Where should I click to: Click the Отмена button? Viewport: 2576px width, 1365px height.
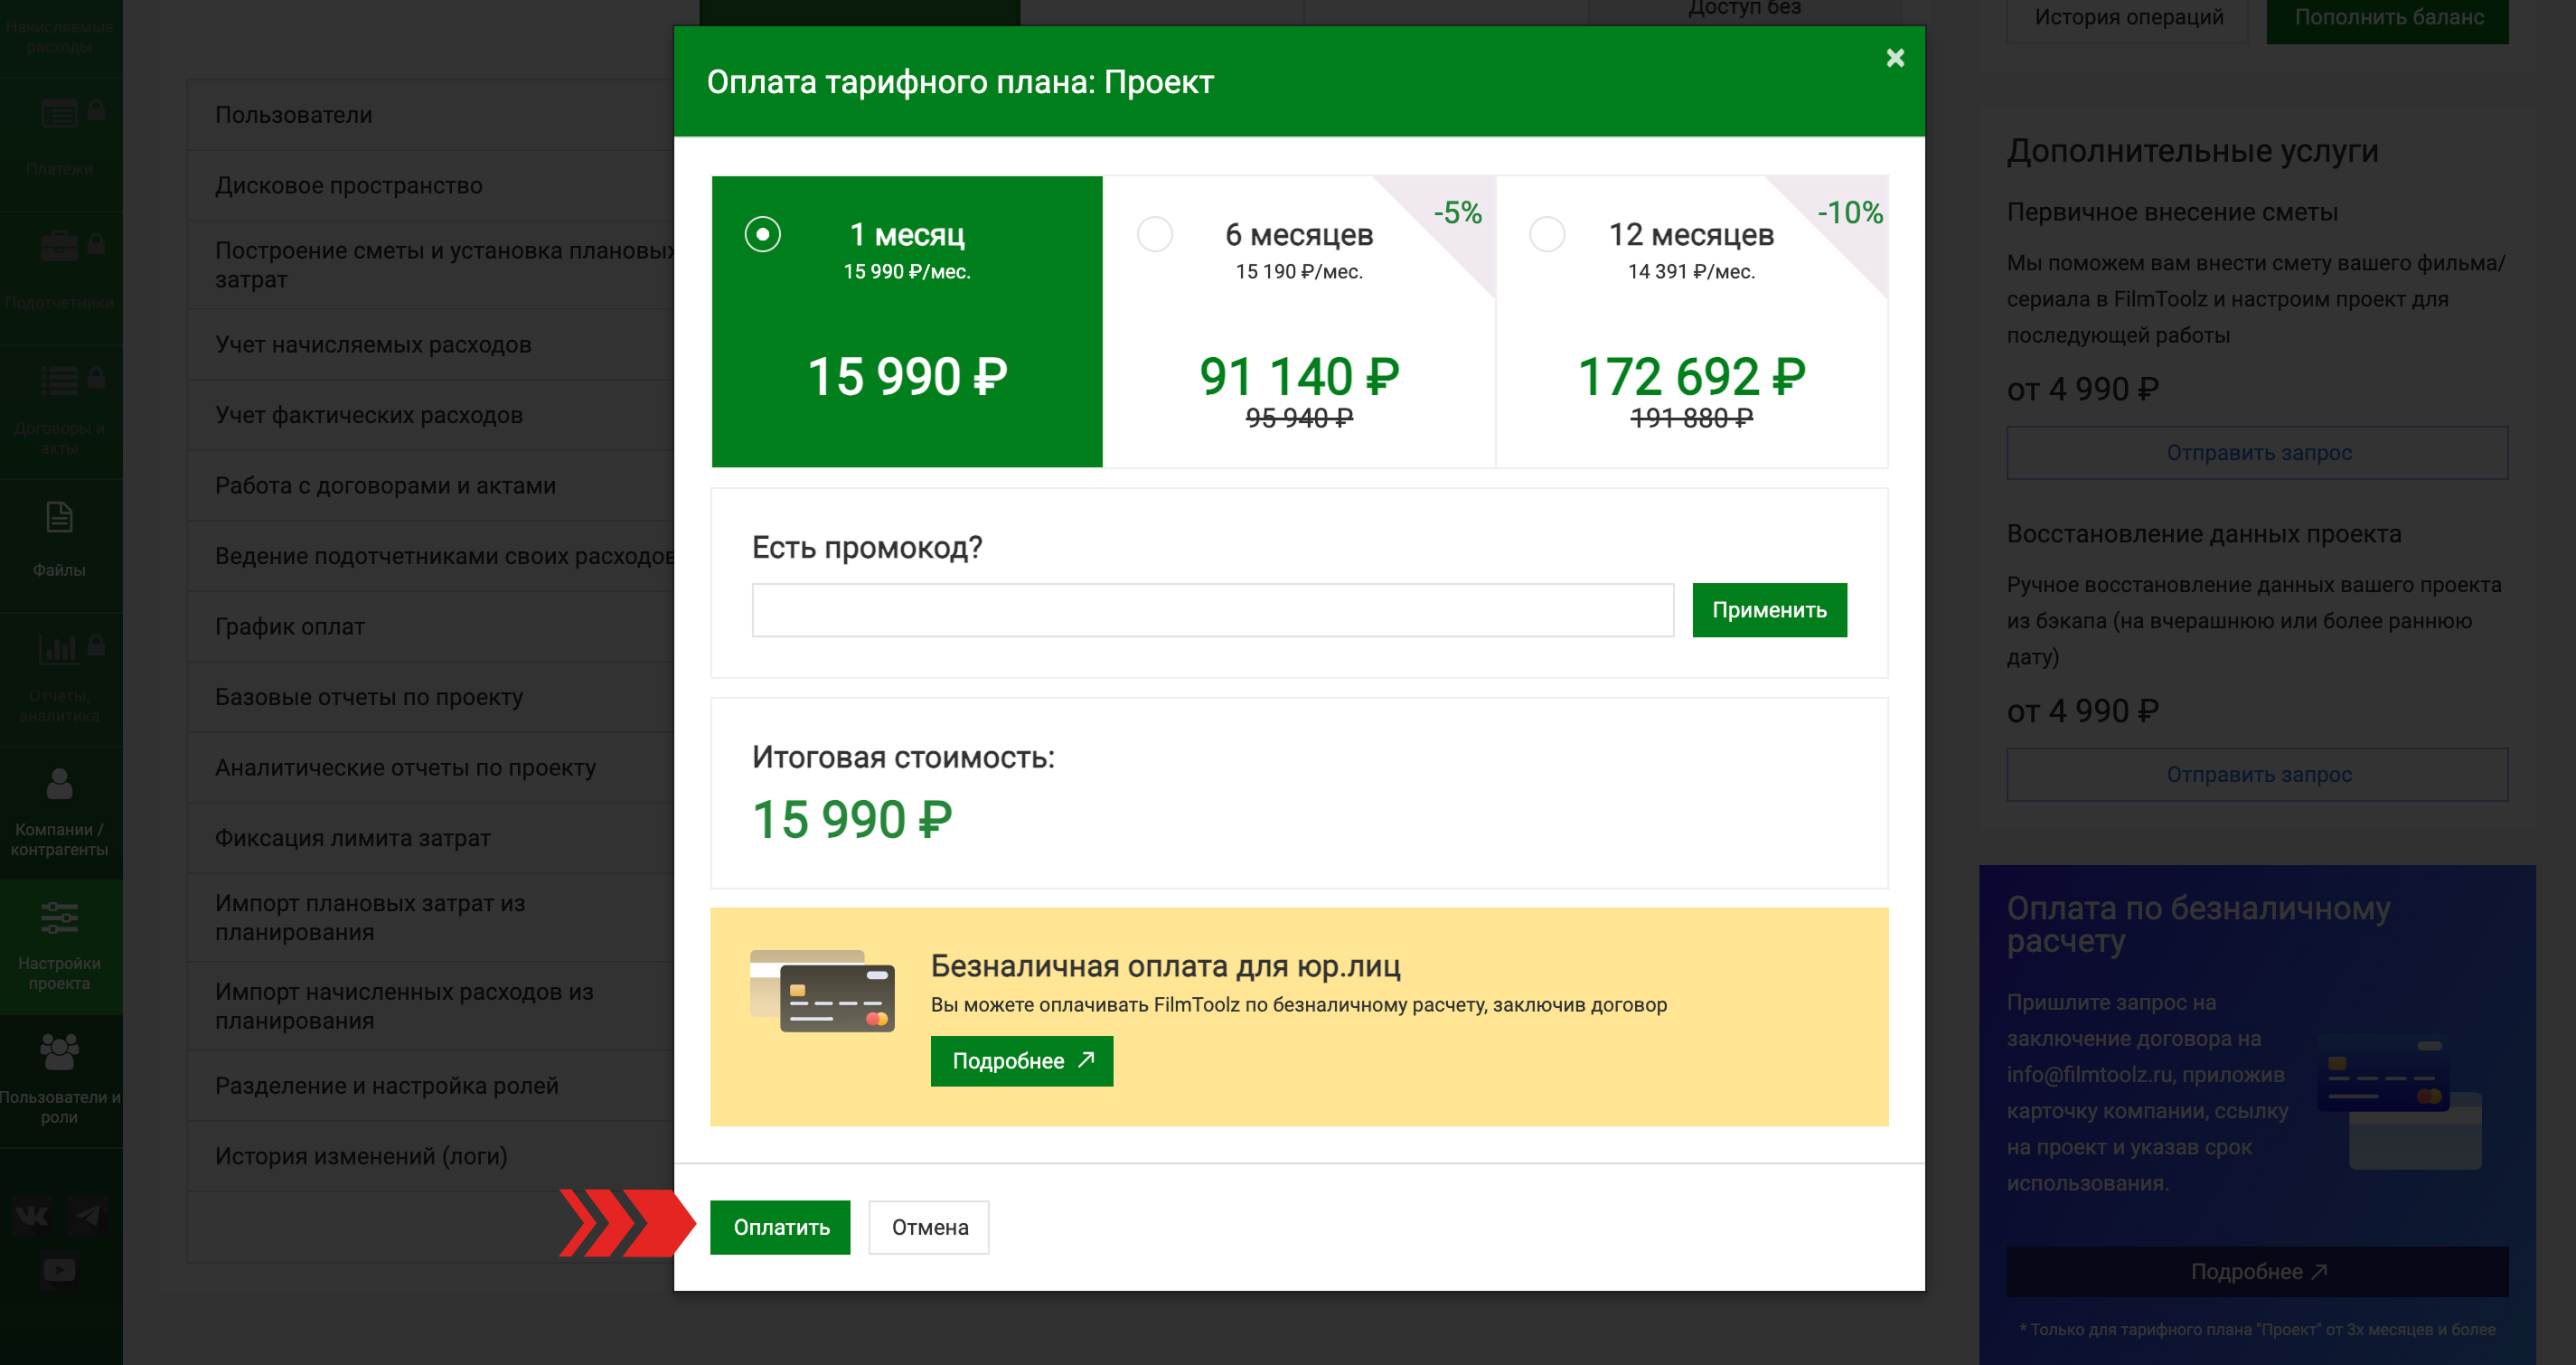pyautogui.click(x=929, y=1227)
